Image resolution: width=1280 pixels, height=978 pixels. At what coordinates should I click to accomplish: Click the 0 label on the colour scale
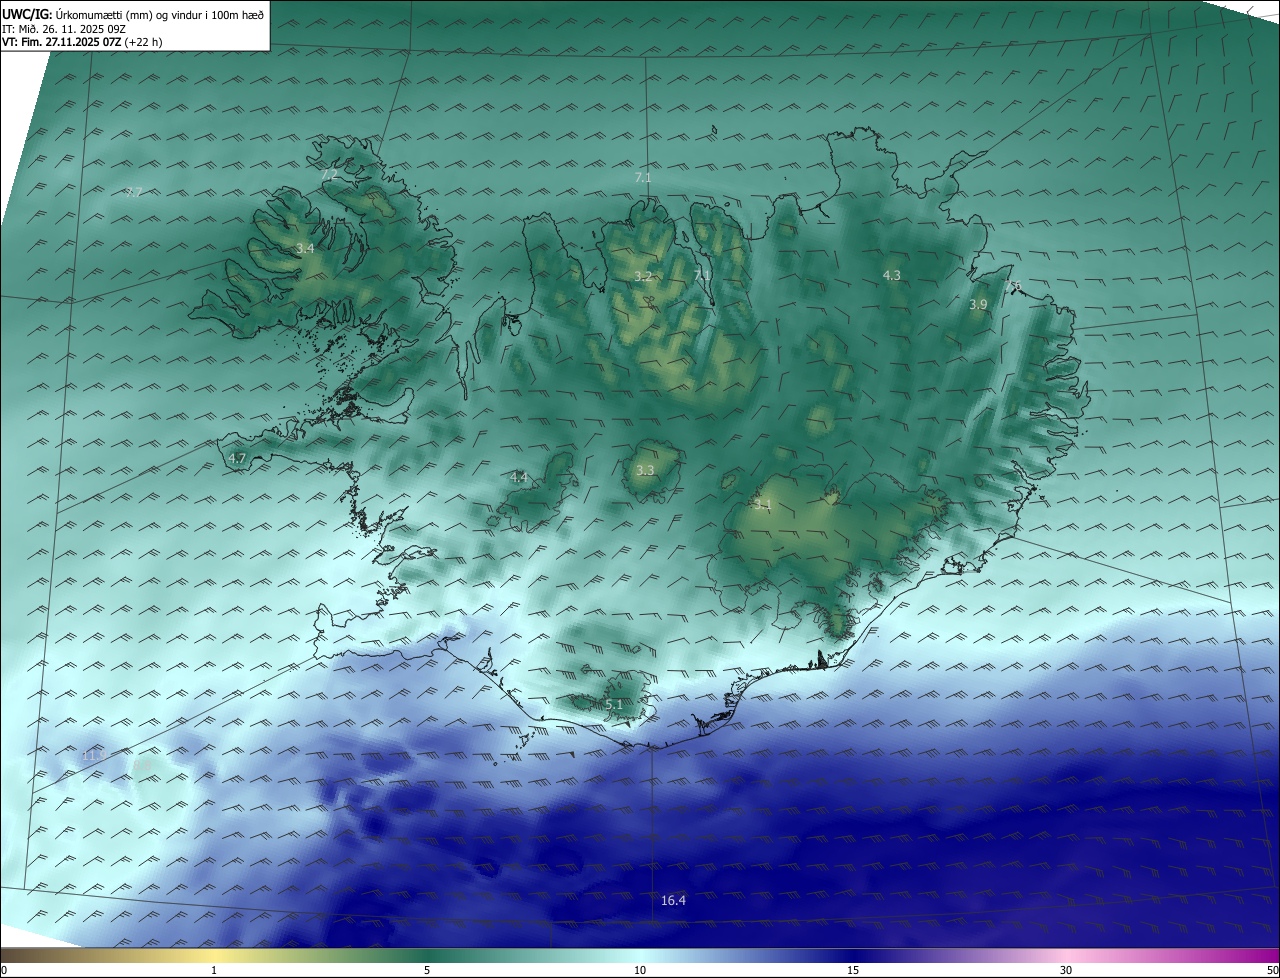point(4,970)
